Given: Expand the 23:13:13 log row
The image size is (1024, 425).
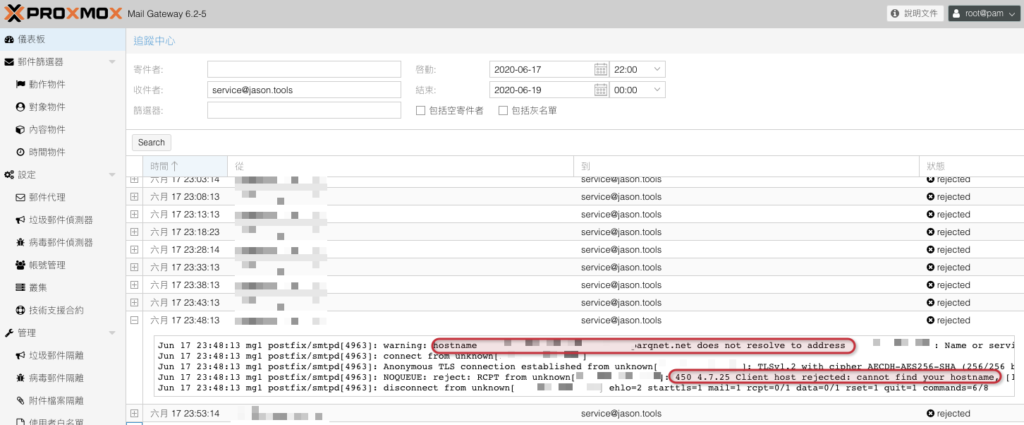Looking at the screenshot, I should pyautogui.click(x=135, y=214).
